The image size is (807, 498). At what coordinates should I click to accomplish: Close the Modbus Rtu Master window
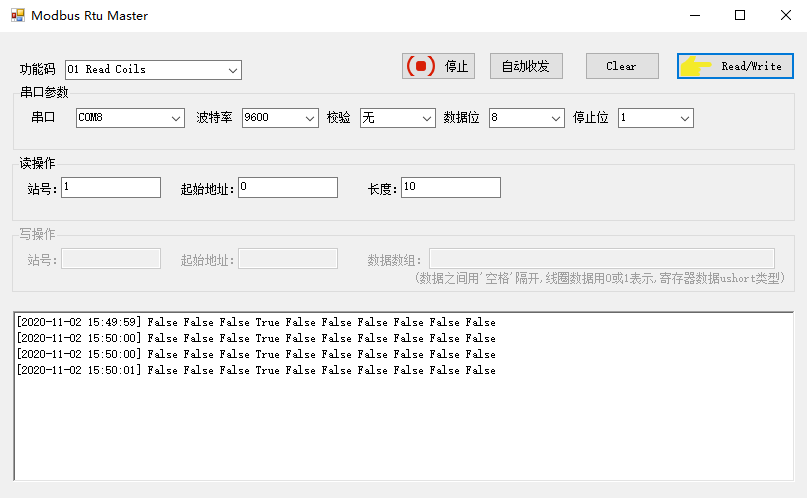tap(785, 15)
